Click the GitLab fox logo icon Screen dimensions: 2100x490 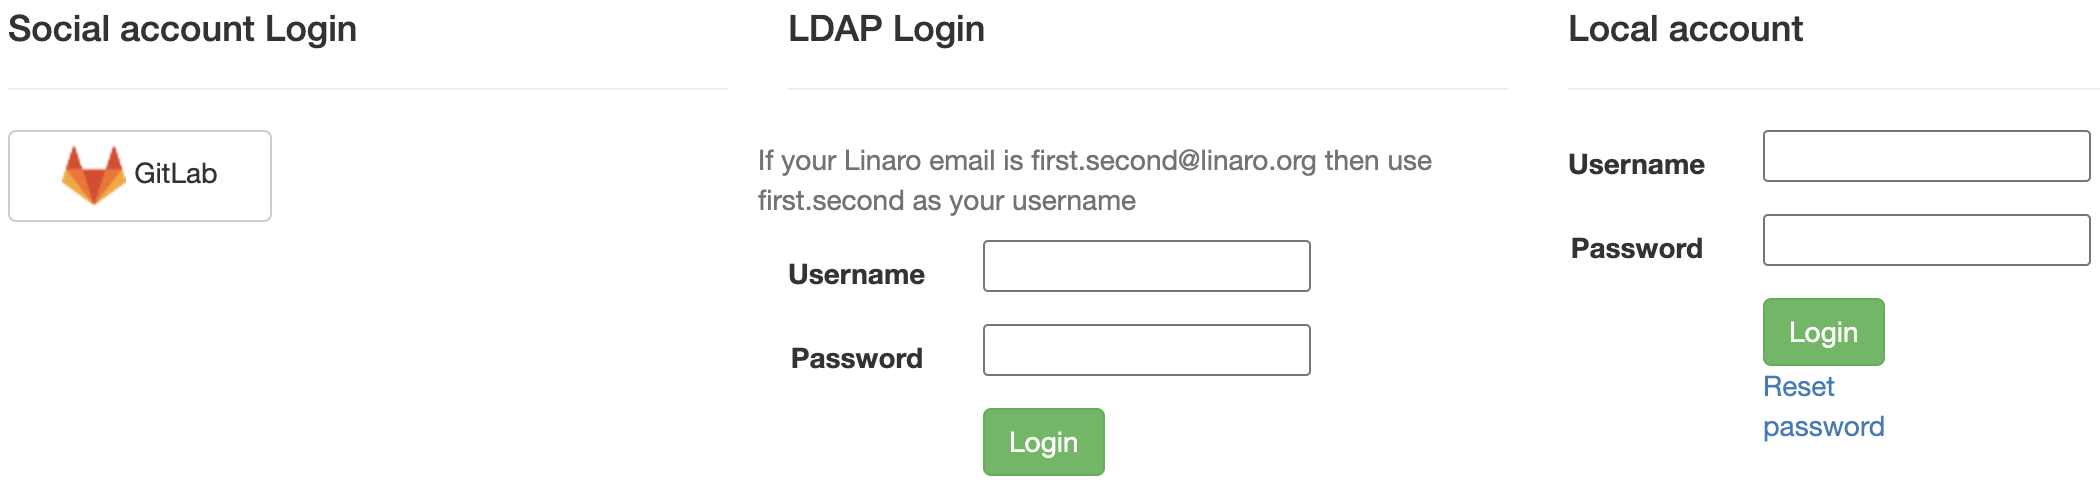93,175
